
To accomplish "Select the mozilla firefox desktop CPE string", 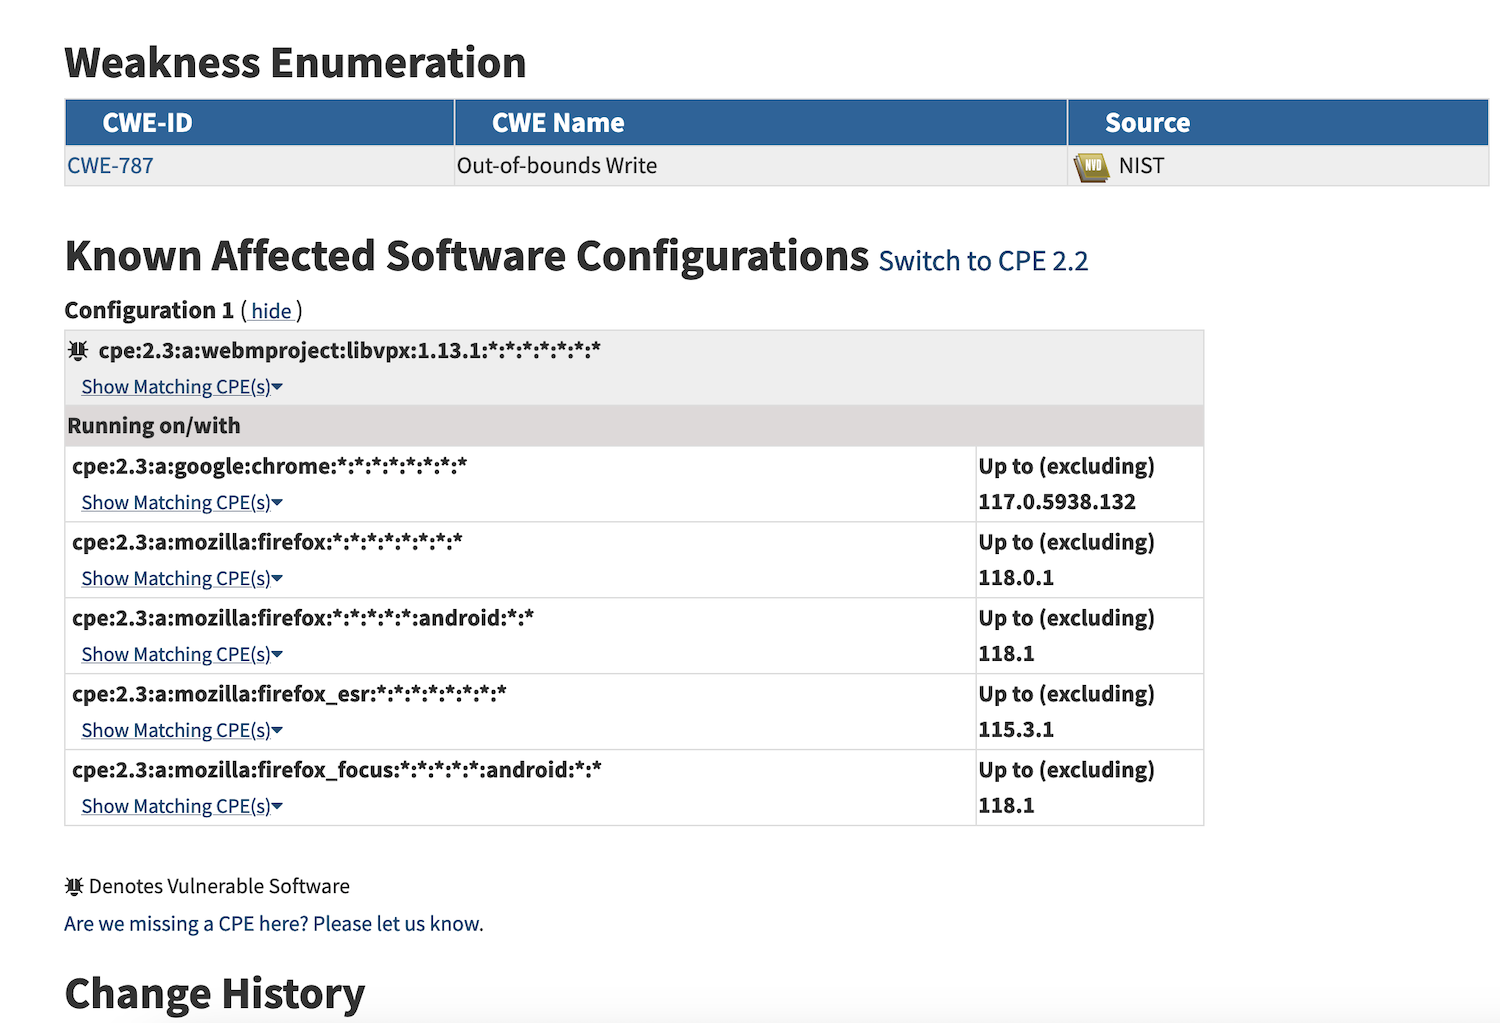I will pyautogui.click(x=267, y=542).
